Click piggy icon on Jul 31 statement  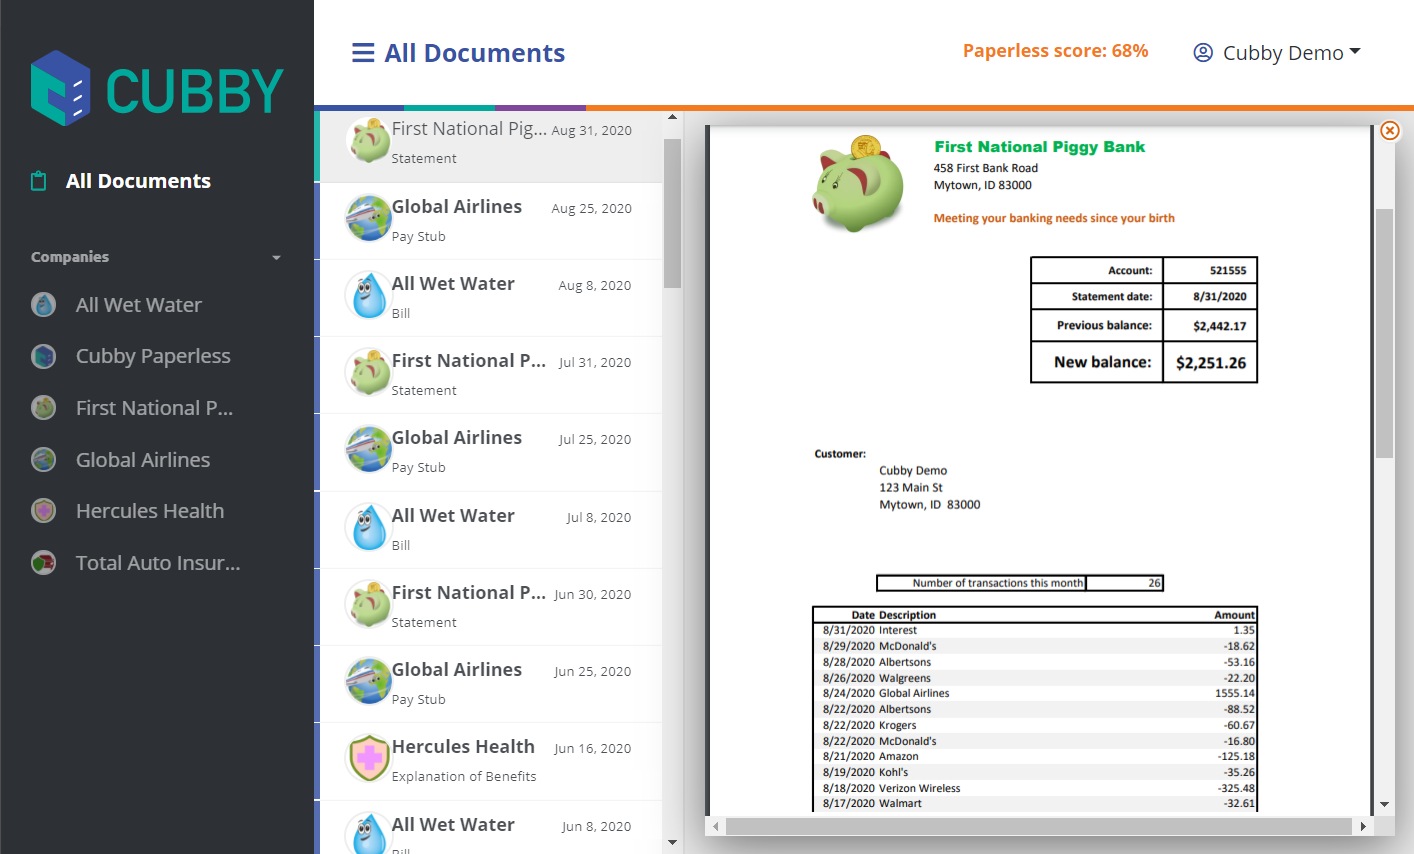368,372
